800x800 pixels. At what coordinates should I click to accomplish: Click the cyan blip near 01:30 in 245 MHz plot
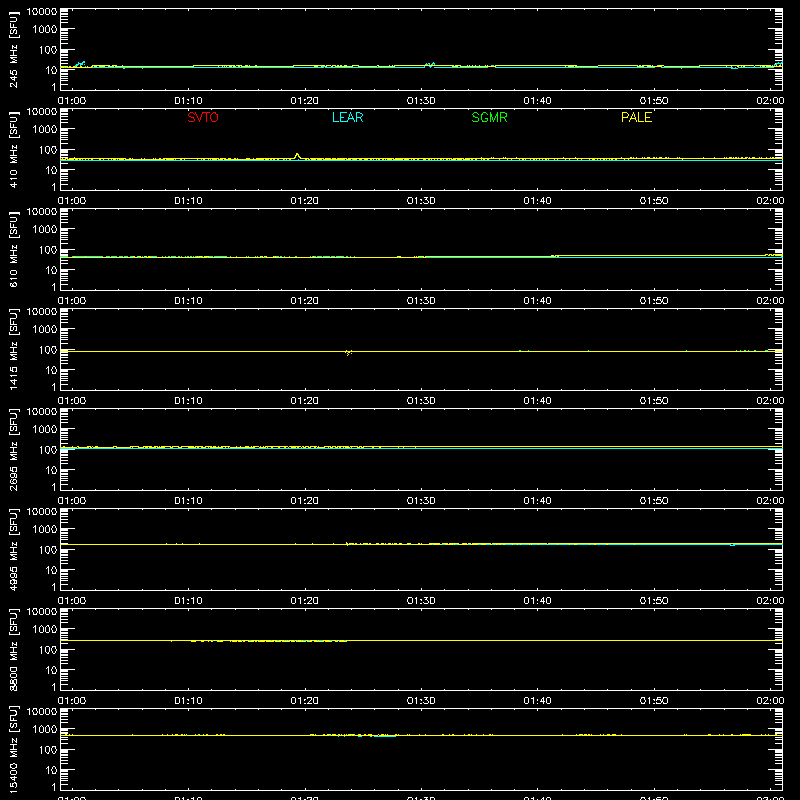tap(430, 65)
